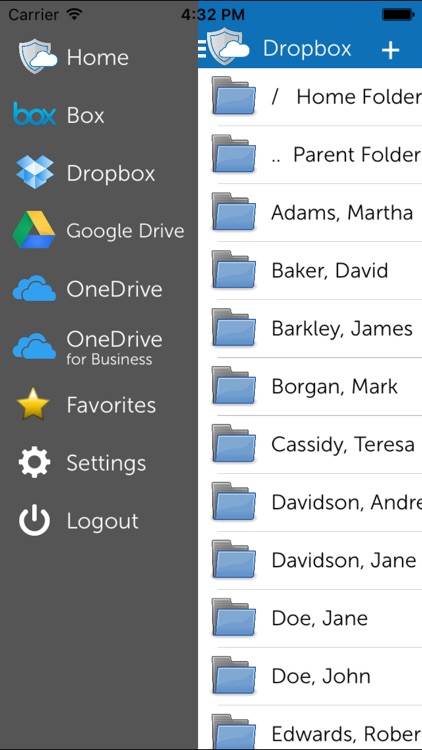The width and height of the screenshot is (422, 750).
Task: Open 'Cassidy, Teresa' folder name
Action: click(343, 445)
